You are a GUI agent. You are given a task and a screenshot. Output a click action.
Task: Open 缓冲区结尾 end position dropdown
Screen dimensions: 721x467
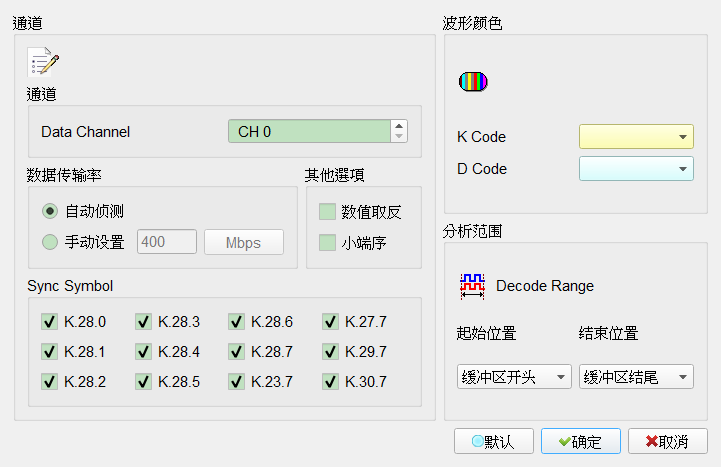point(636,377)
